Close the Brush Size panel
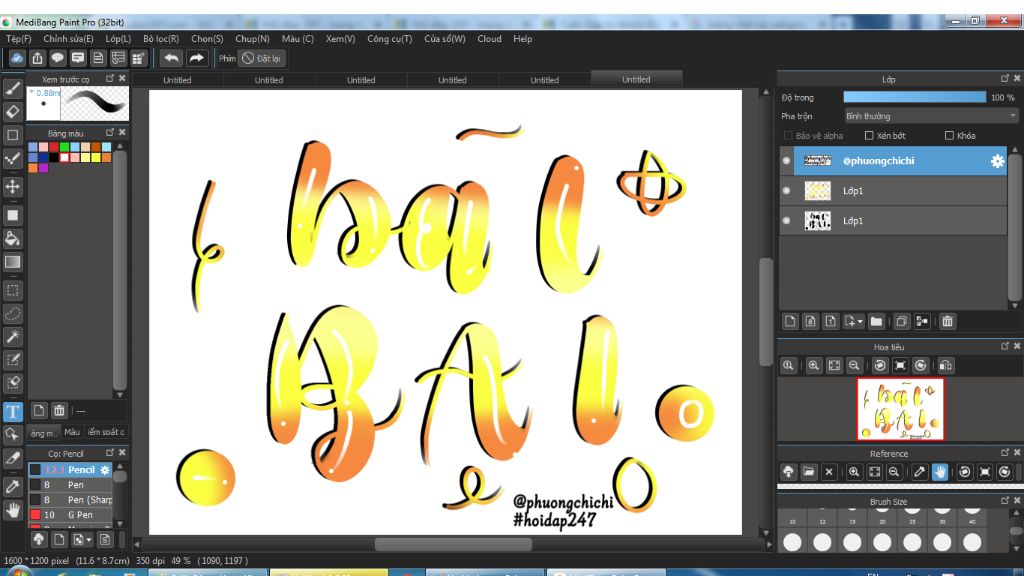 coord(1017,501)
